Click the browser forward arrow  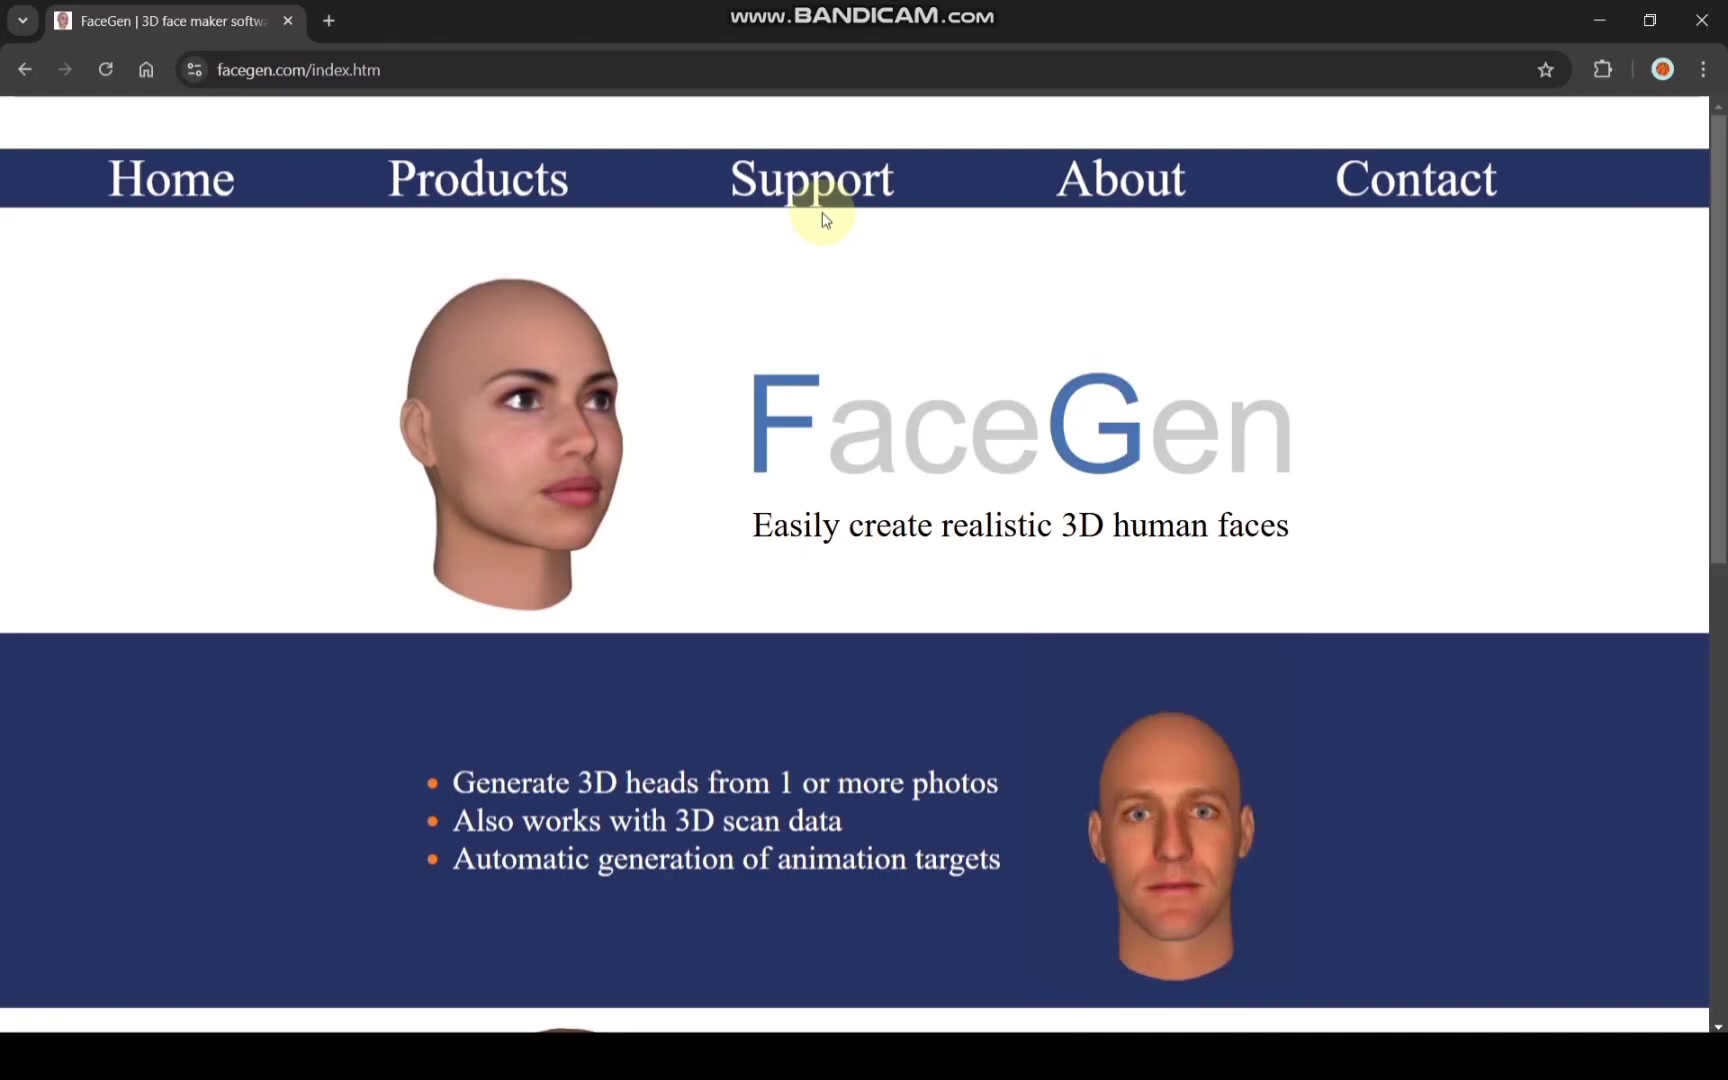[x=65, y=70]
